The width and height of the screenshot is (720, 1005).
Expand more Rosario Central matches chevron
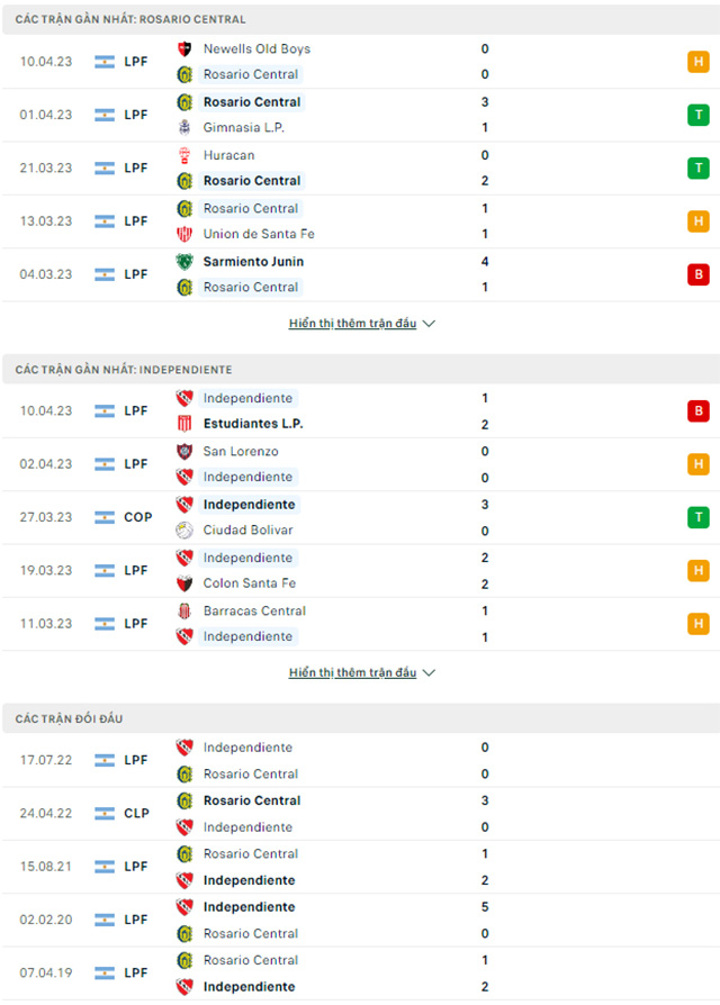coord(429,324)
